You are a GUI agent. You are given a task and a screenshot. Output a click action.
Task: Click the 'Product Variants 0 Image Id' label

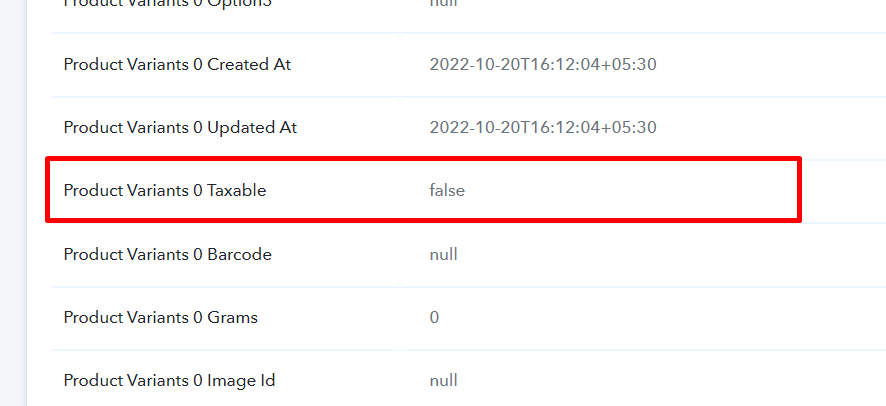tap(169, 381)
